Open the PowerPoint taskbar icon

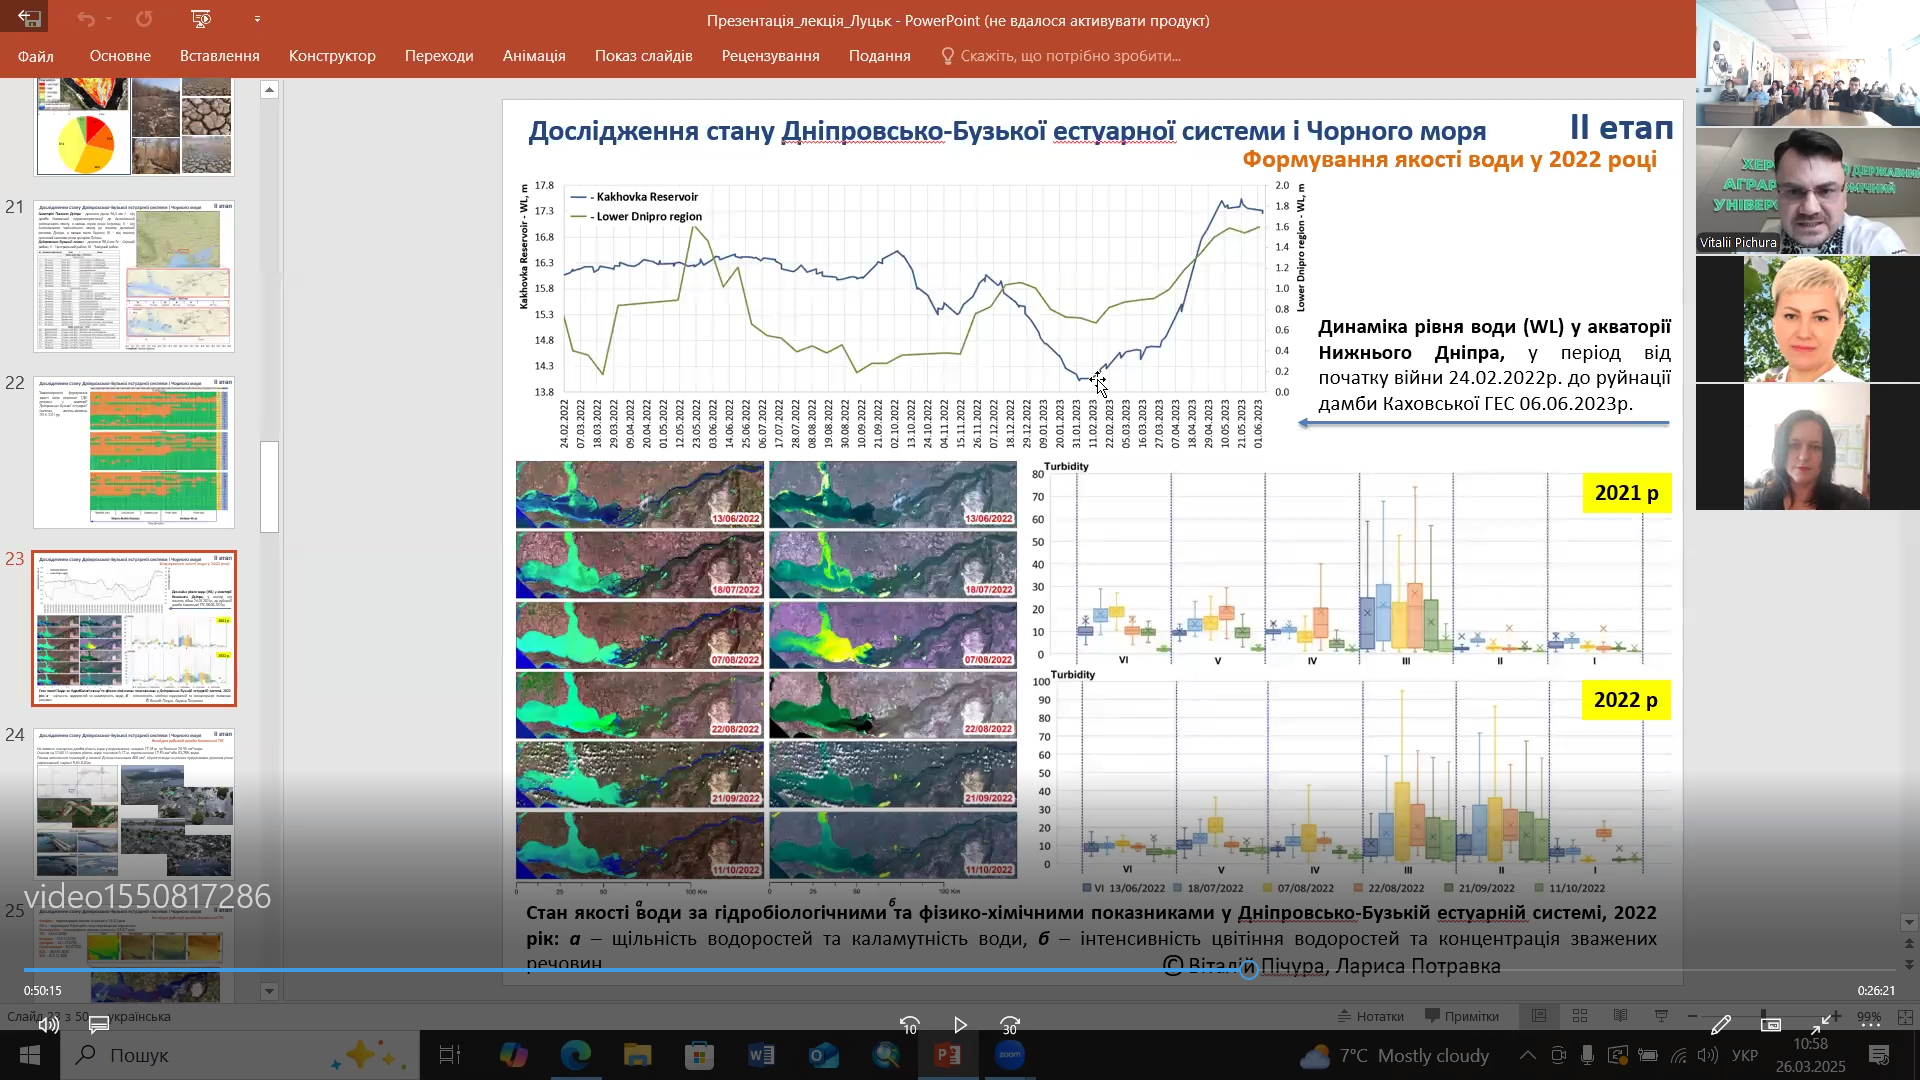(x=947, y=1055)
